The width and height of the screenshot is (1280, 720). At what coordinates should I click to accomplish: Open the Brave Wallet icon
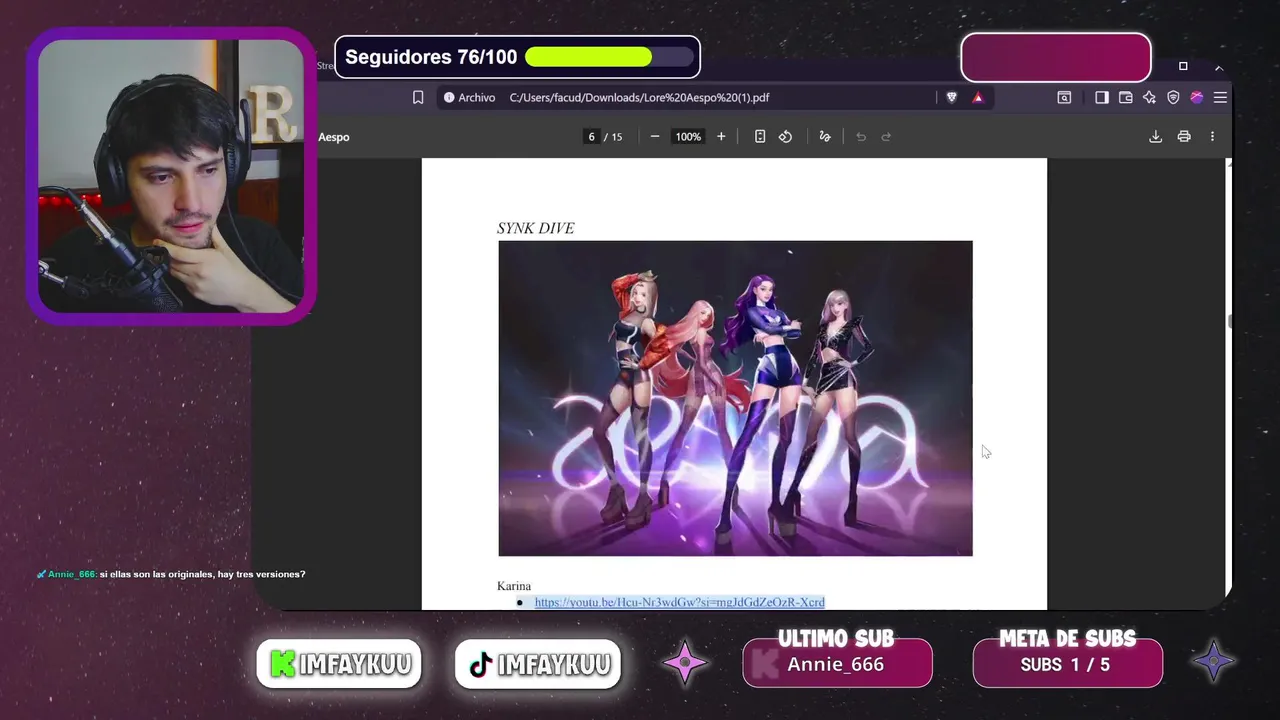(1125, 97)
